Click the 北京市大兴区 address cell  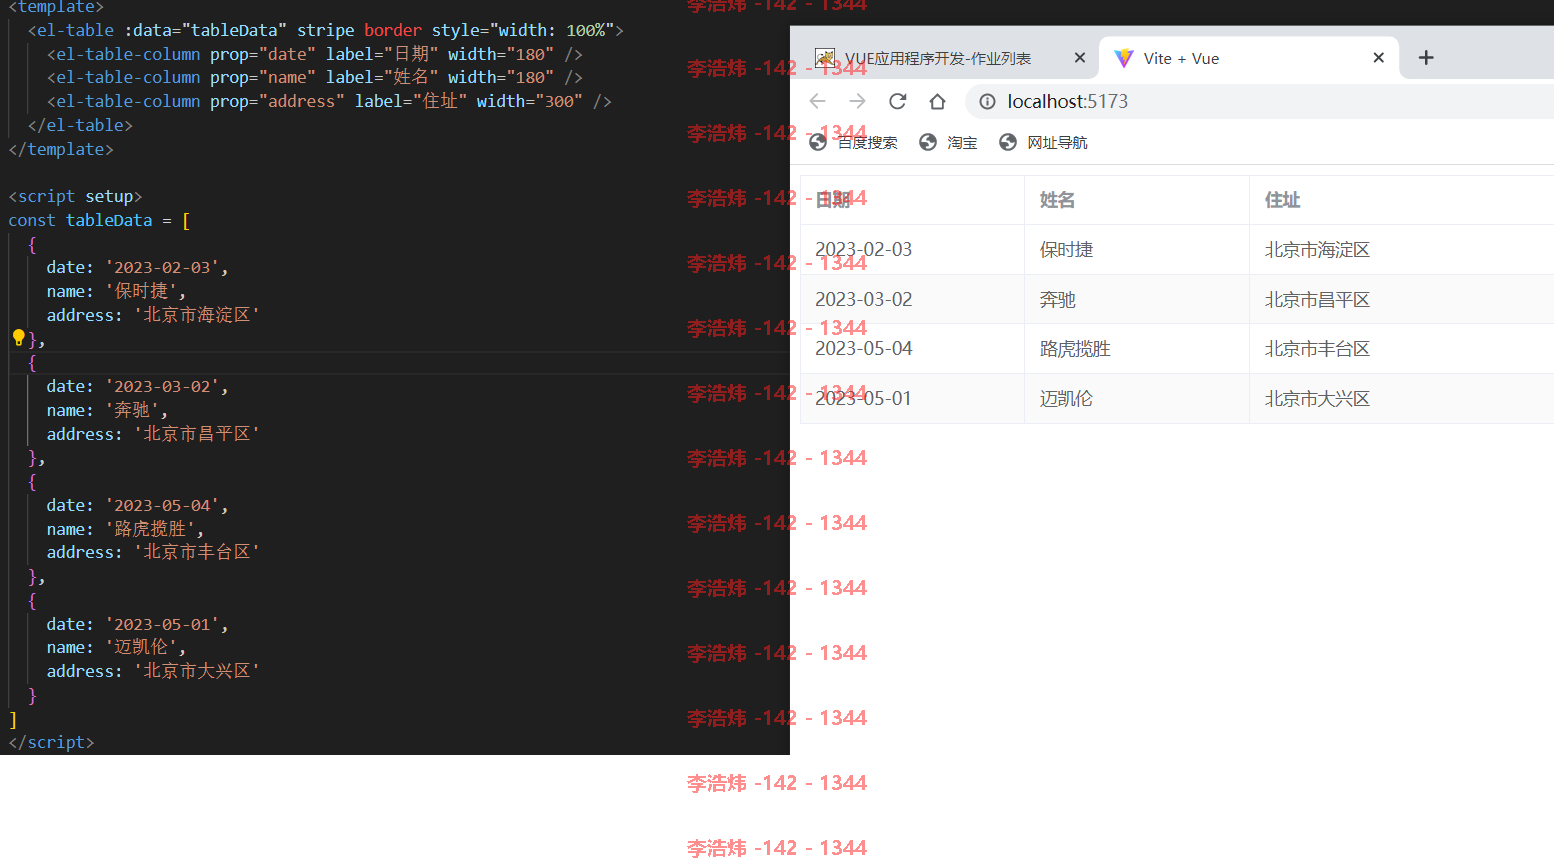pyautogui.click(x=1401, y=398)
